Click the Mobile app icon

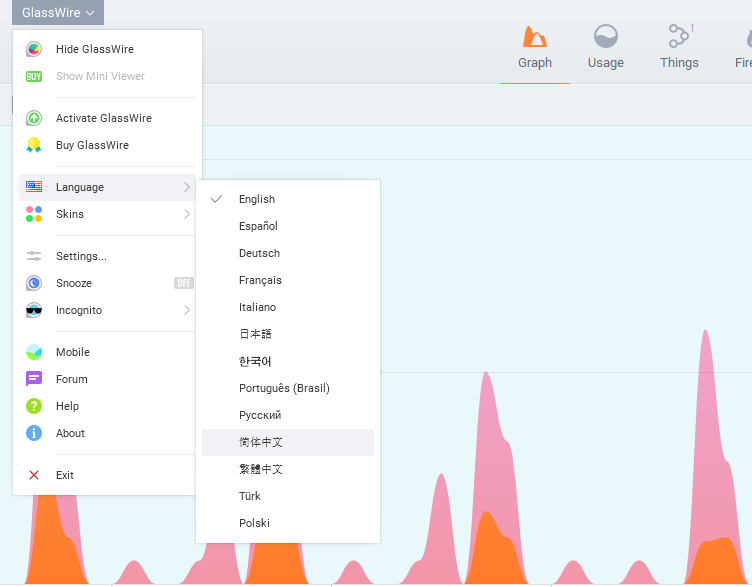[x=34, y=352]
